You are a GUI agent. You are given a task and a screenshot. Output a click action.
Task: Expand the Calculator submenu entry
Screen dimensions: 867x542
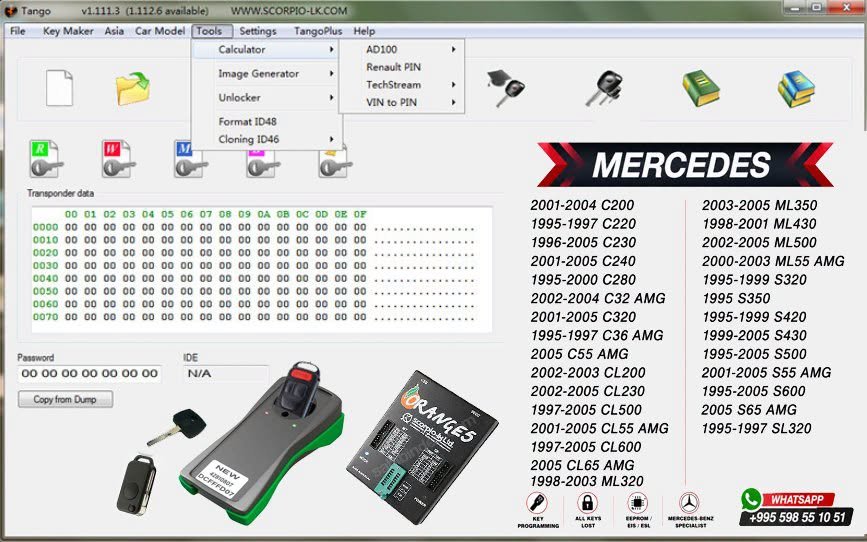(x=267, y=50)
